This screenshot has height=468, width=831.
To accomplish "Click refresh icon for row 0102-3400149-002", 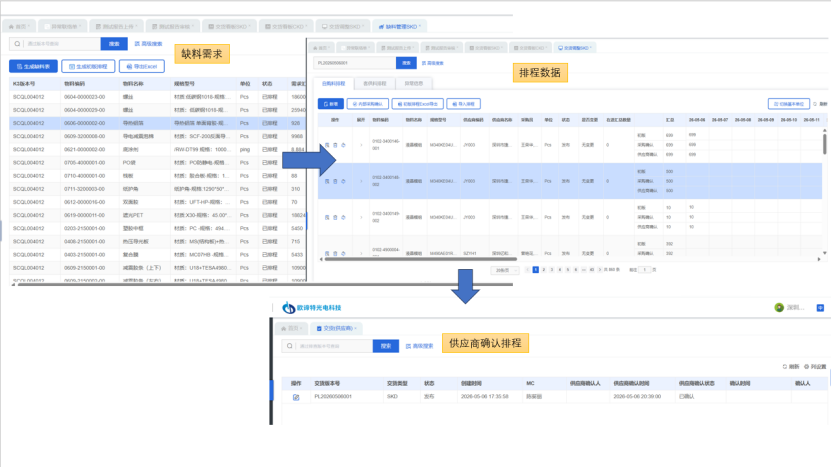I will pos(343,217).
